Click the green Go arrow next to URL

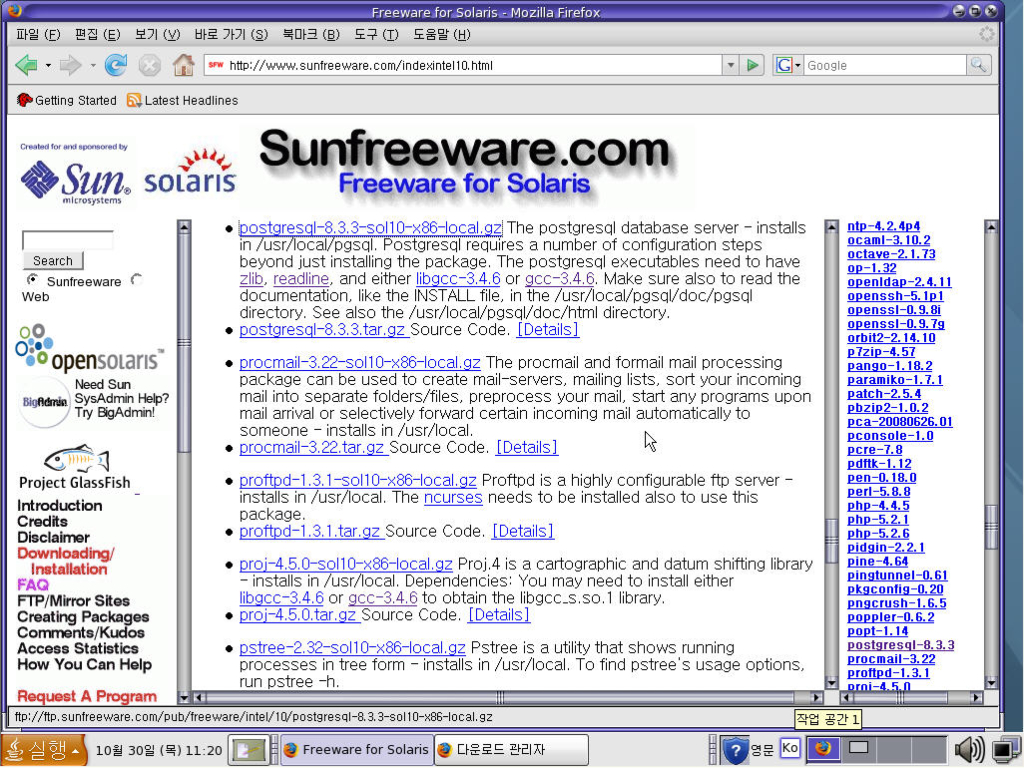(x=752, y=65)
